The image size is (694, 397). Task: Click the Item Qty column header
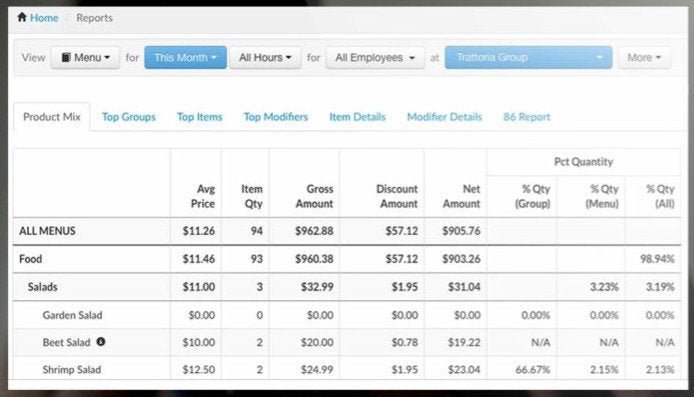252,196
